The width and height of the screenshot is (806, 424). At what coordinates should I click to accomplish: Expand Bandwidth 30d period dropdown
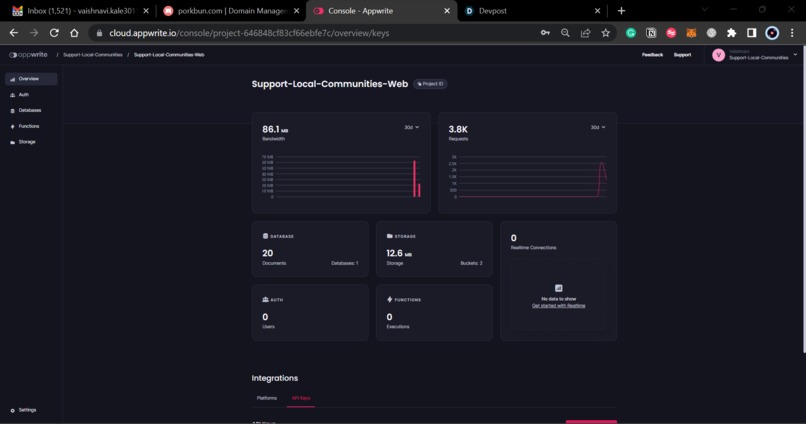(x=411, y=127)
